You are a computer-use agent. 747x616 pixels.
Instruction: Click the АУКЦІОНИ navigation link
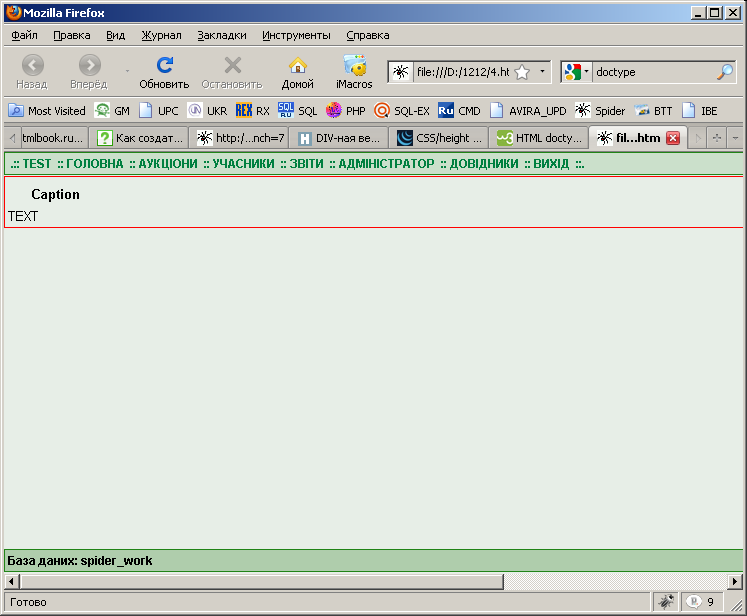(x=167, y=164)
